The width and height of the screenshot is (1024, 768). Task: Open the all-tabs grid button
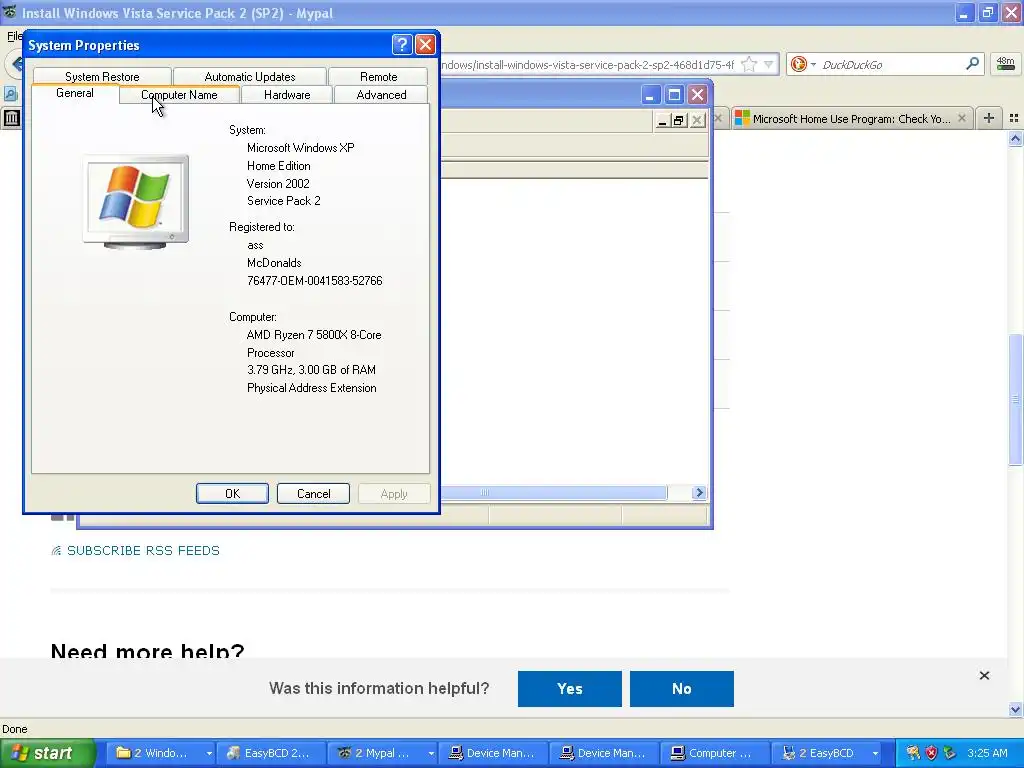coord(1014,118)
